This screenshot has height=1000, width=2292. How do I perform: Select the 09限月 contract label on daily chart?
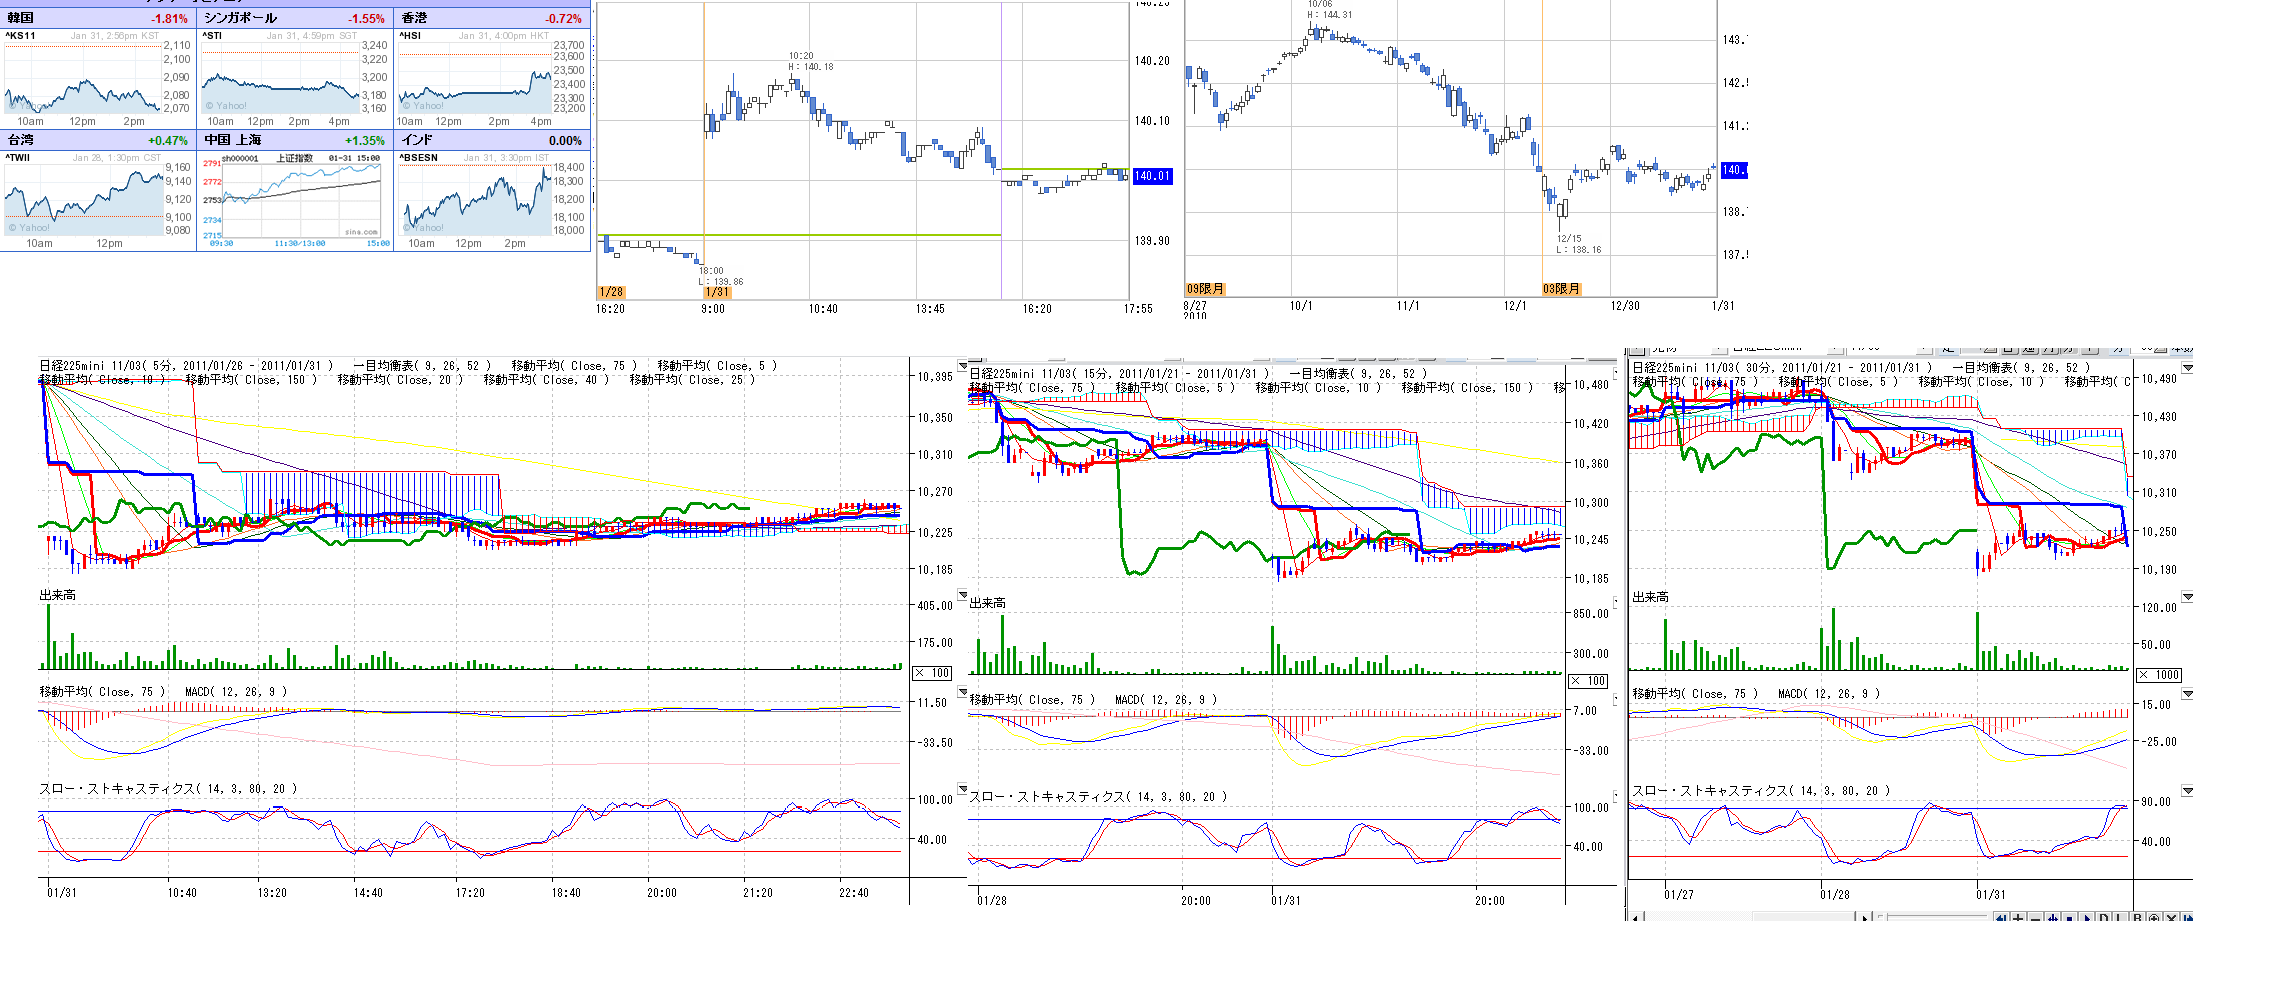click(x=1205, y=289)
